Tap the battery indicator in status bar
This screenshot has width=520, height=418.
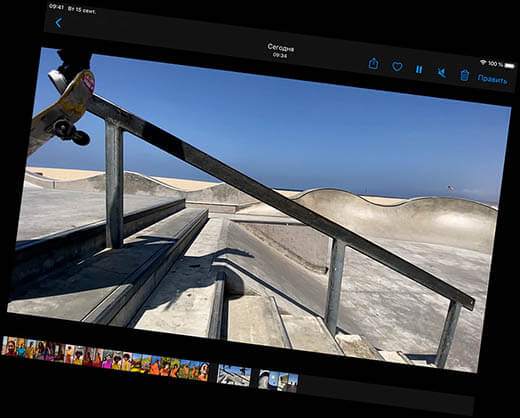click(509, 65)
